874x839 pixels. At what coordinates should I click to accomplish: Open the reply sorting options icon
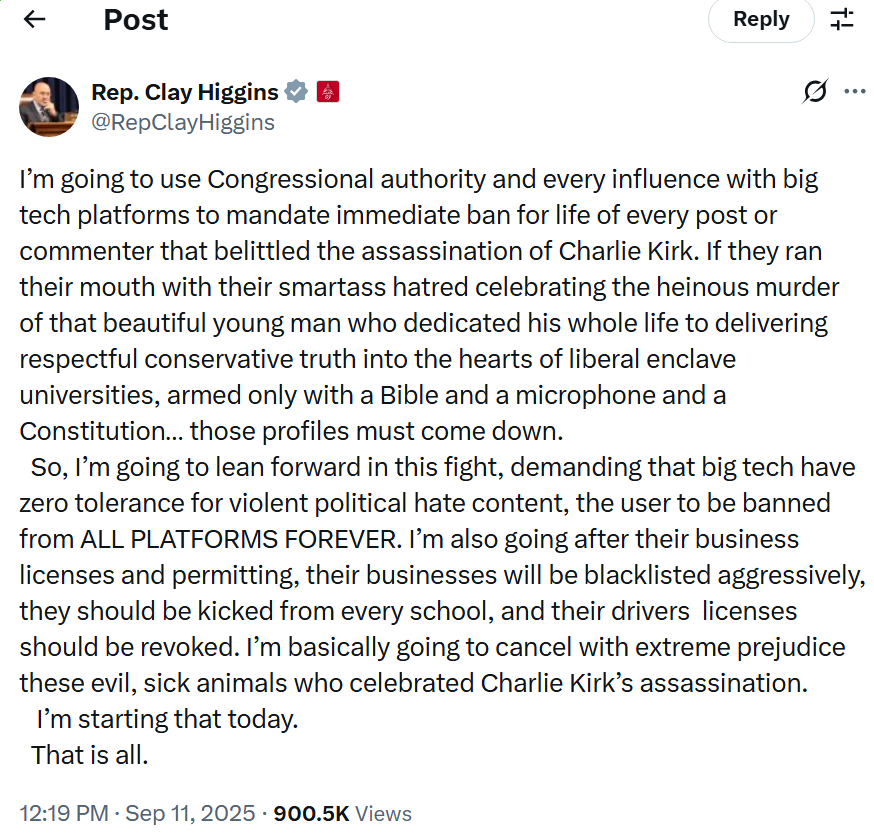(842, 20)
